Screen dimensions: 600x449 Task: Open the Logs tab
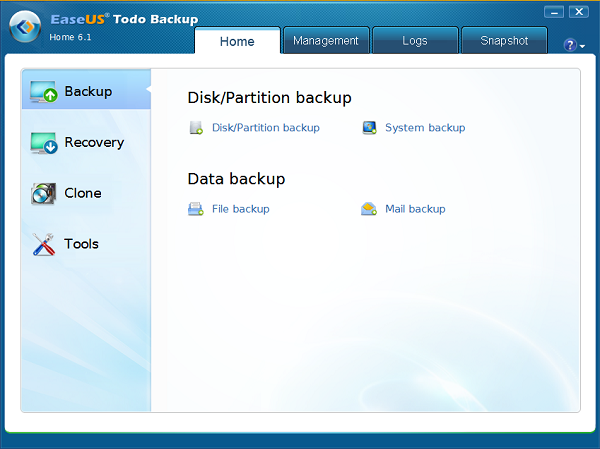pyautogui.click(x=415, y=41)
